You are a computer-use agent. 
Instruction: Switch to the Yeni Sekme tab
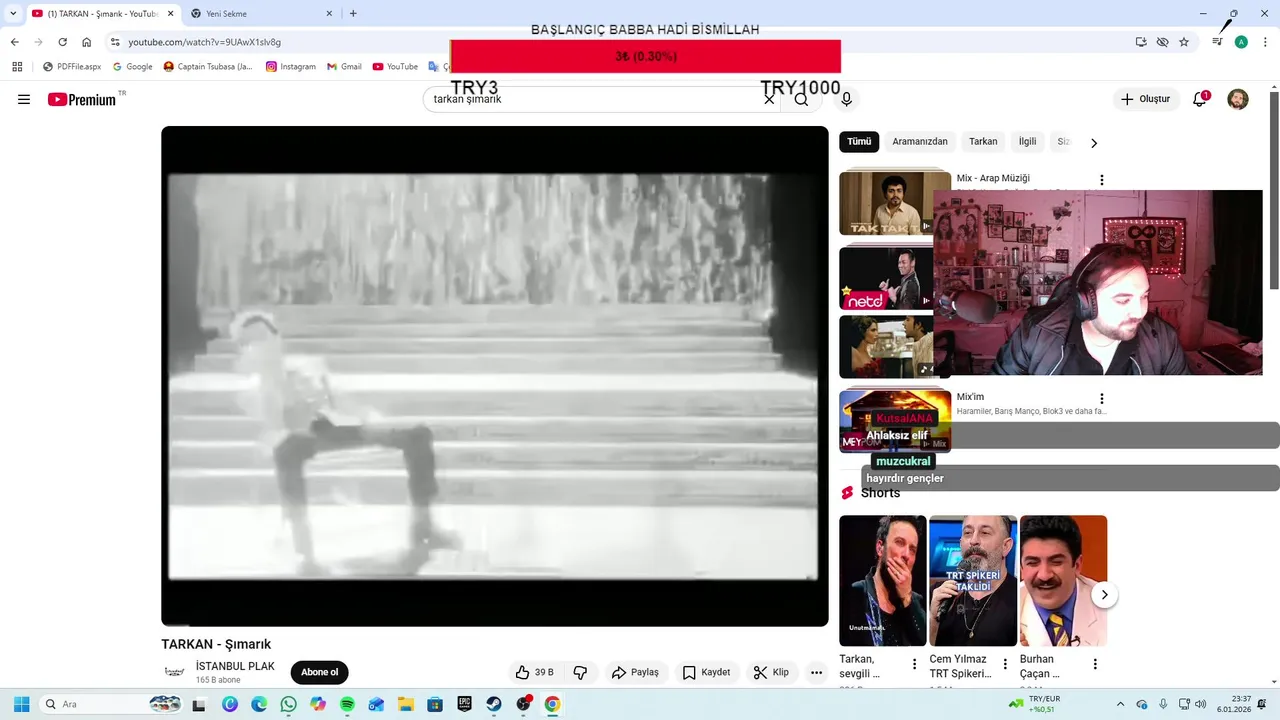[x=260, y=14]
